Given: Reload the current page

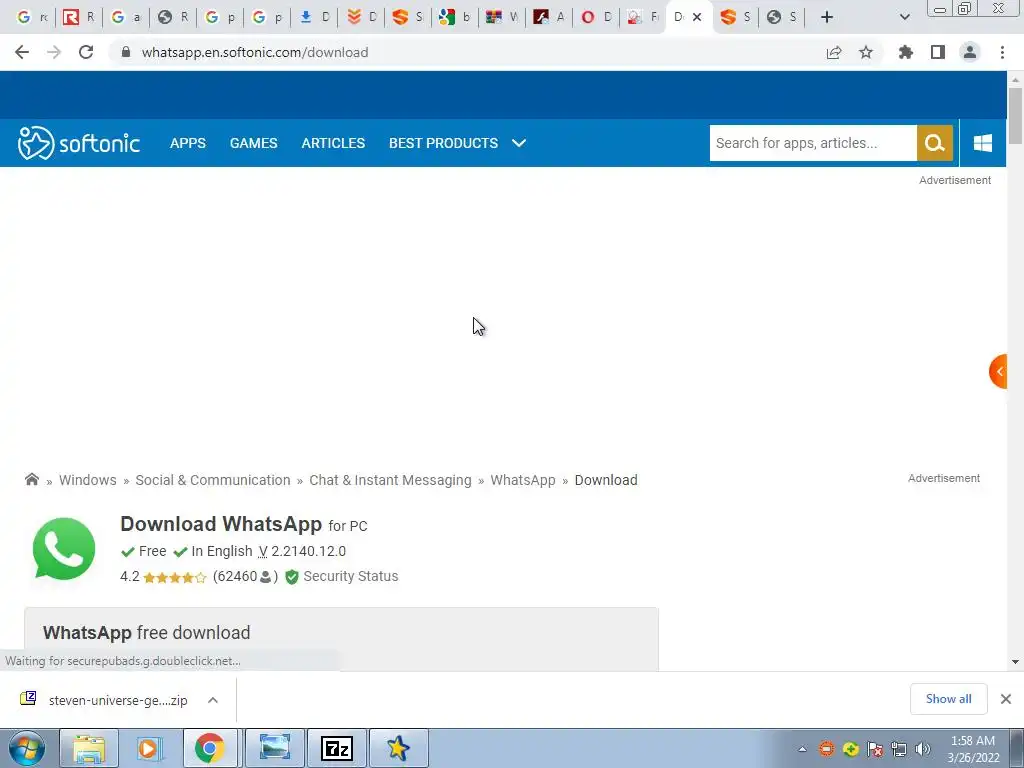Looking at the screenshot, I should [x=86, y=52].
